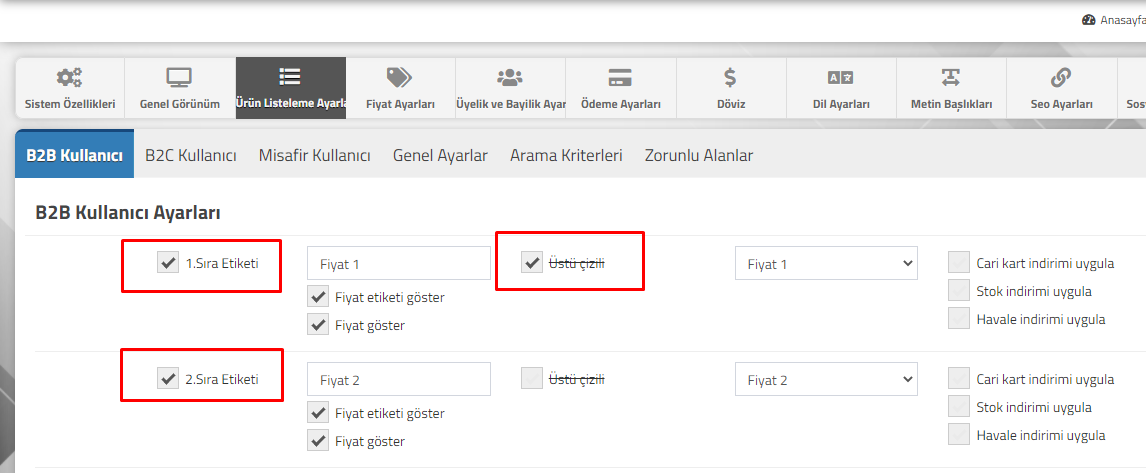Switch to Arama Kriterleri tab
The image size is (1146, 473).
566,156
